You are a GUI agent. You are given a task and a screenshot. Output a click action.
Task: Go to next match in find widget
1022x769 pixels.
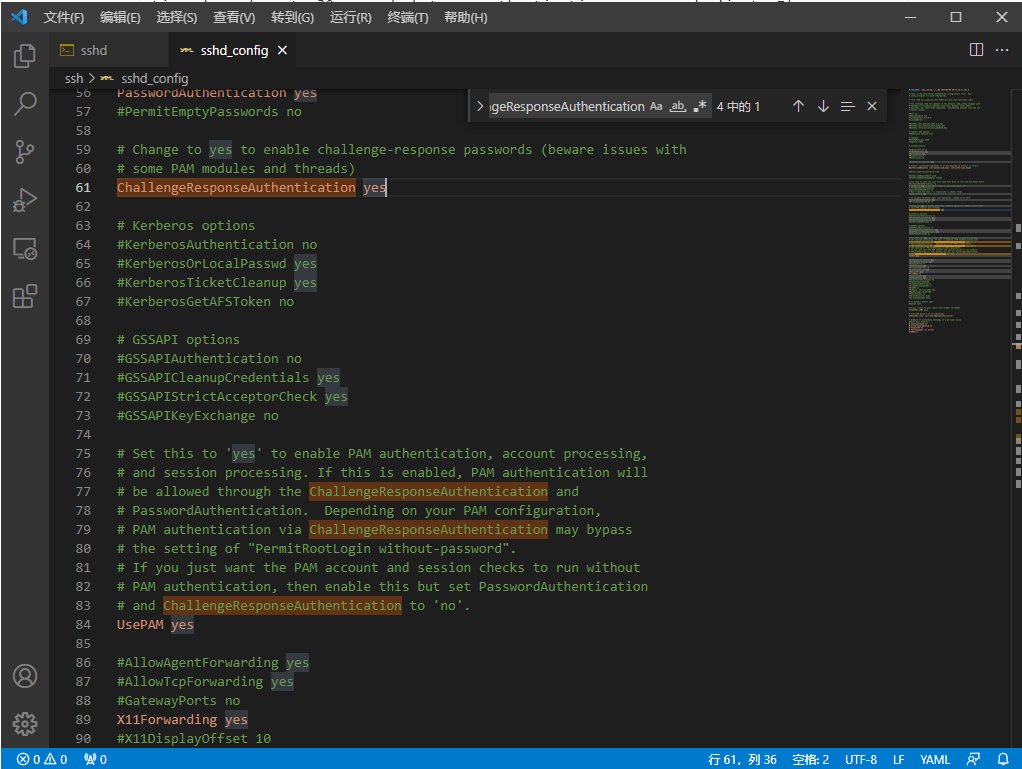pos(823,106)
